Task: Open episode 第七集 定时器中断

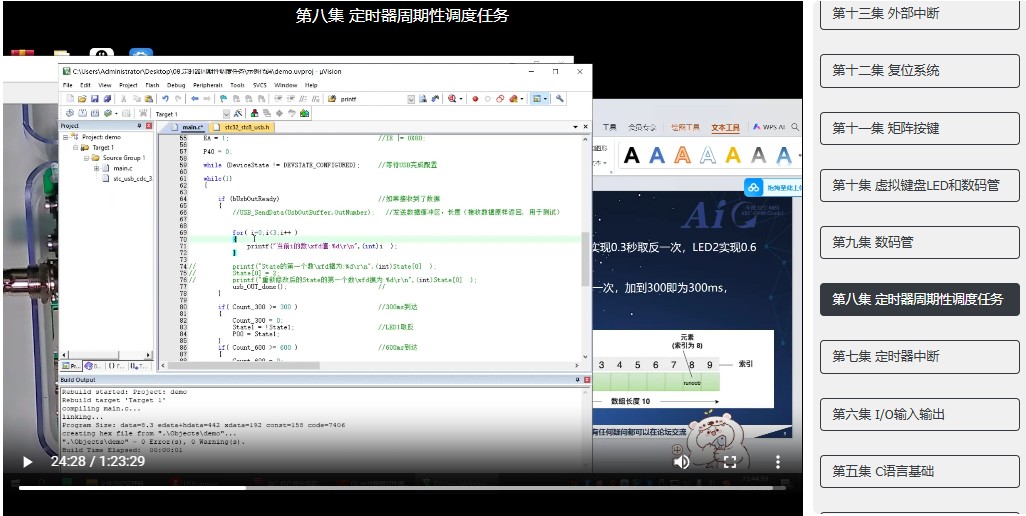Action: click(919, 356)
